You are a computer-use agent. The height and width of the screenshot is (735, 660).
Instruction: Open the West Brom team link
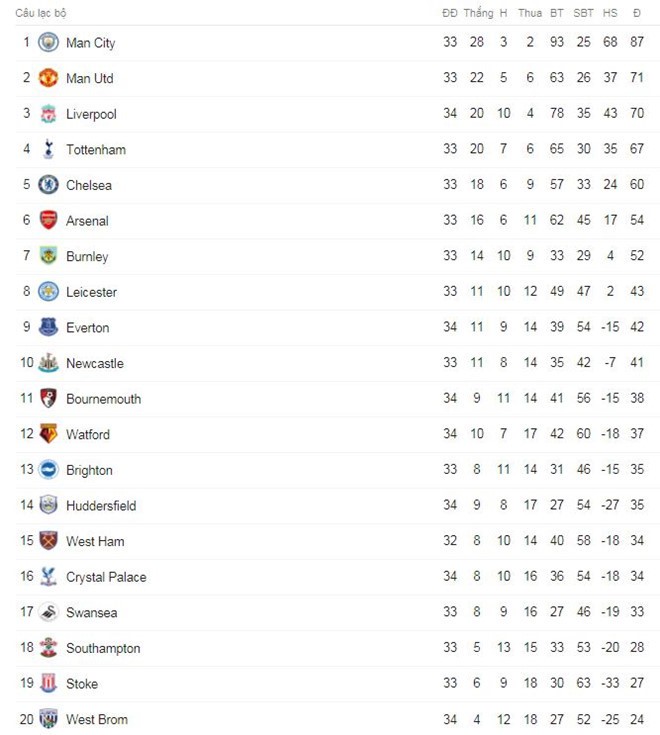click(x=97, y=720)
